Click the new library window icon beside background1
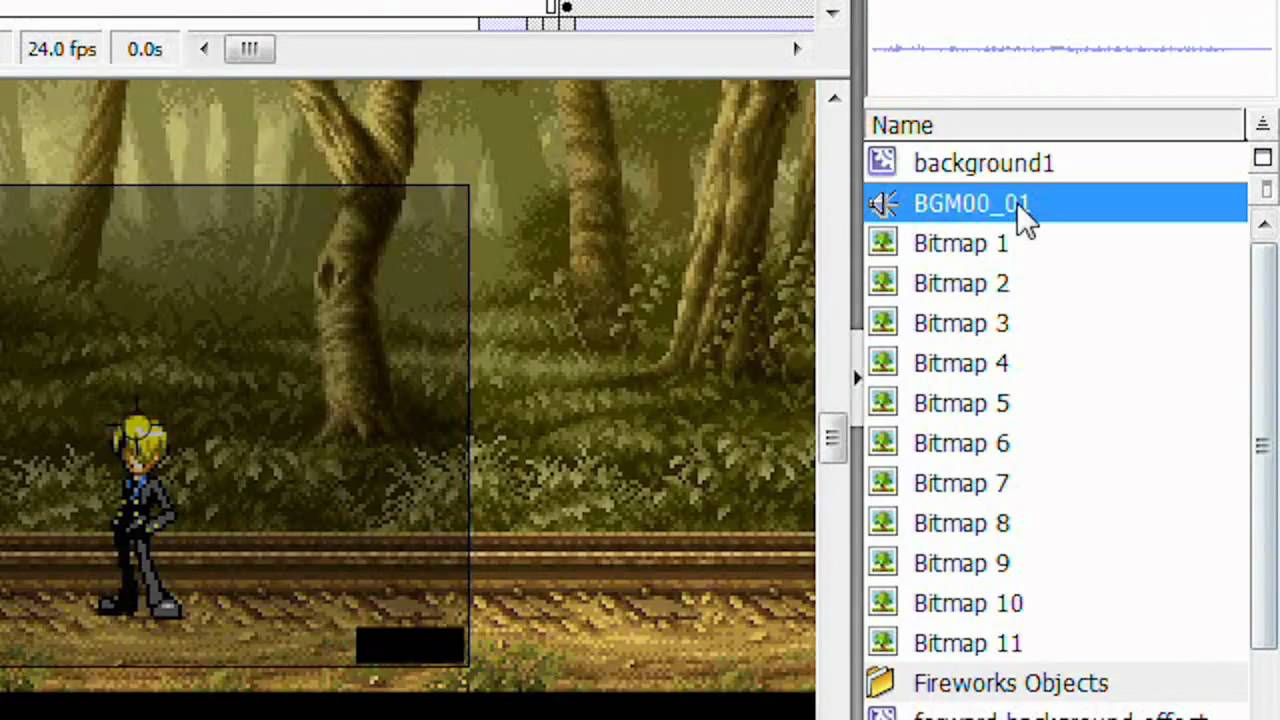This screenshot has width=1280, height=720. tap(1262, 158)
